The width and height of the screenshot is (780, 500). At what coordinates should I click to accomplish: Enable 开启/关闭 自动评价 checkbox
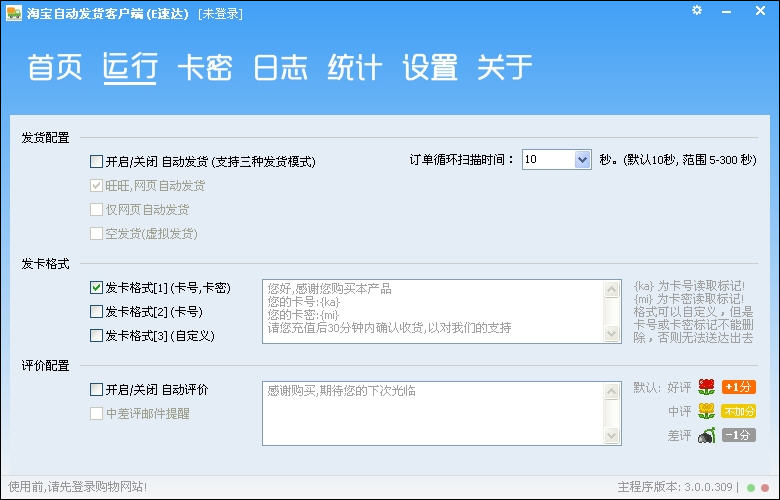(96, 389)
